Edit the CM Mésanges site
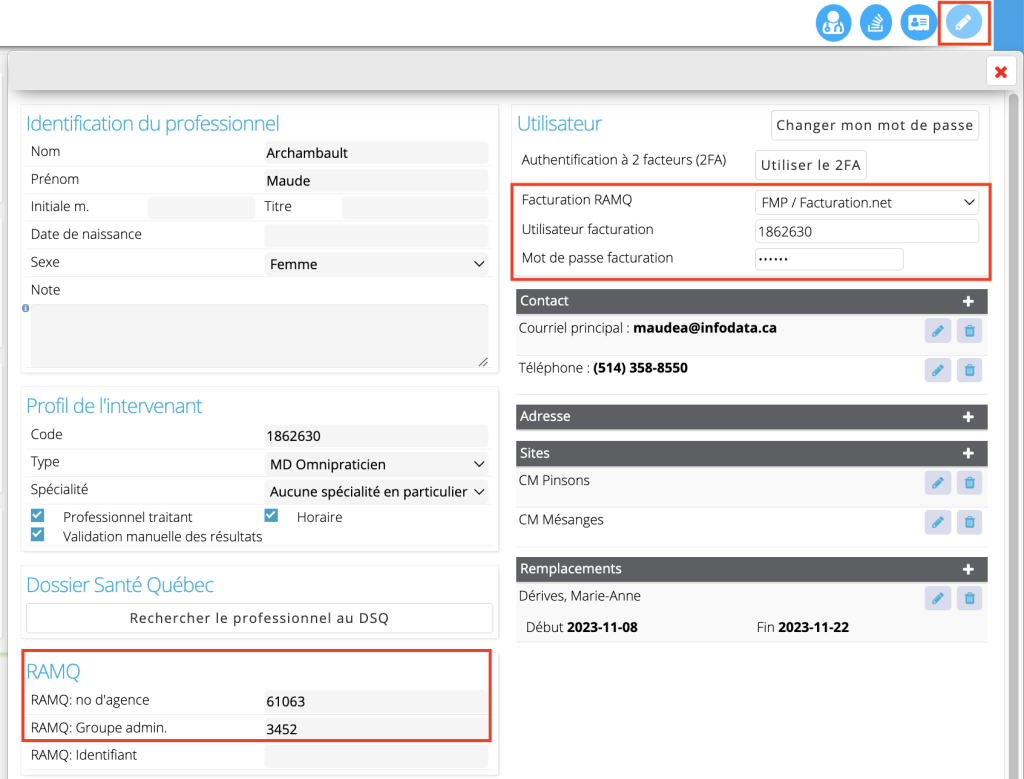 tap(938, 522)
